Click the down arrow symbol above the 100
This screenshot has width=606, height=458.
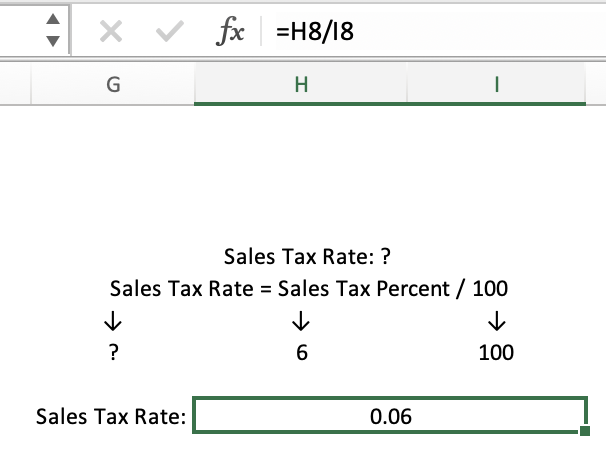(x=496, y=322)
